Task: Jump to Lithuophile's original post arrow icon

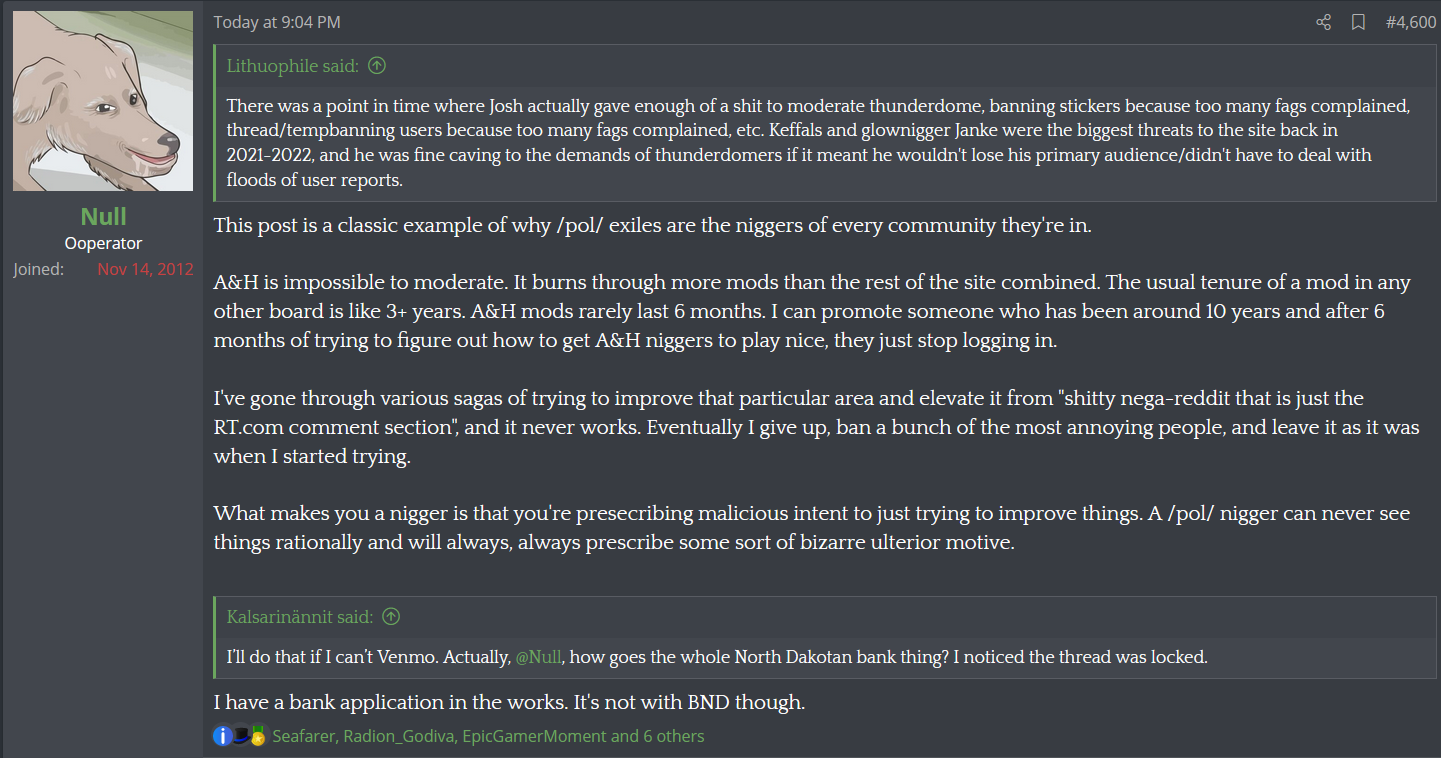Action: tap(377, 66)
